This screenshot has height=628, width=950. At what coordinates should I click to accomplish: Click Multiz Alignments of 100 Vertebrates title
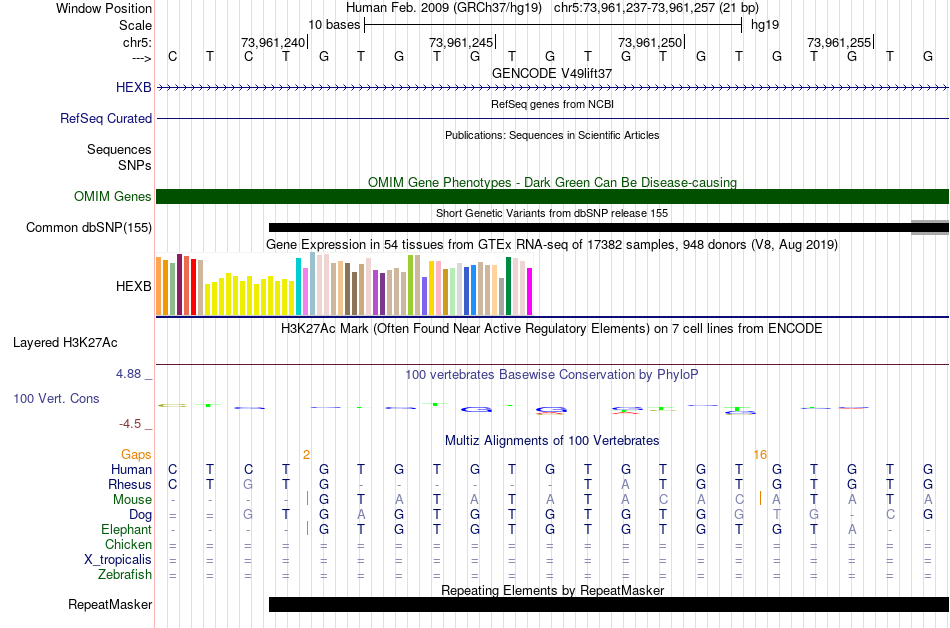coord(552,440)
